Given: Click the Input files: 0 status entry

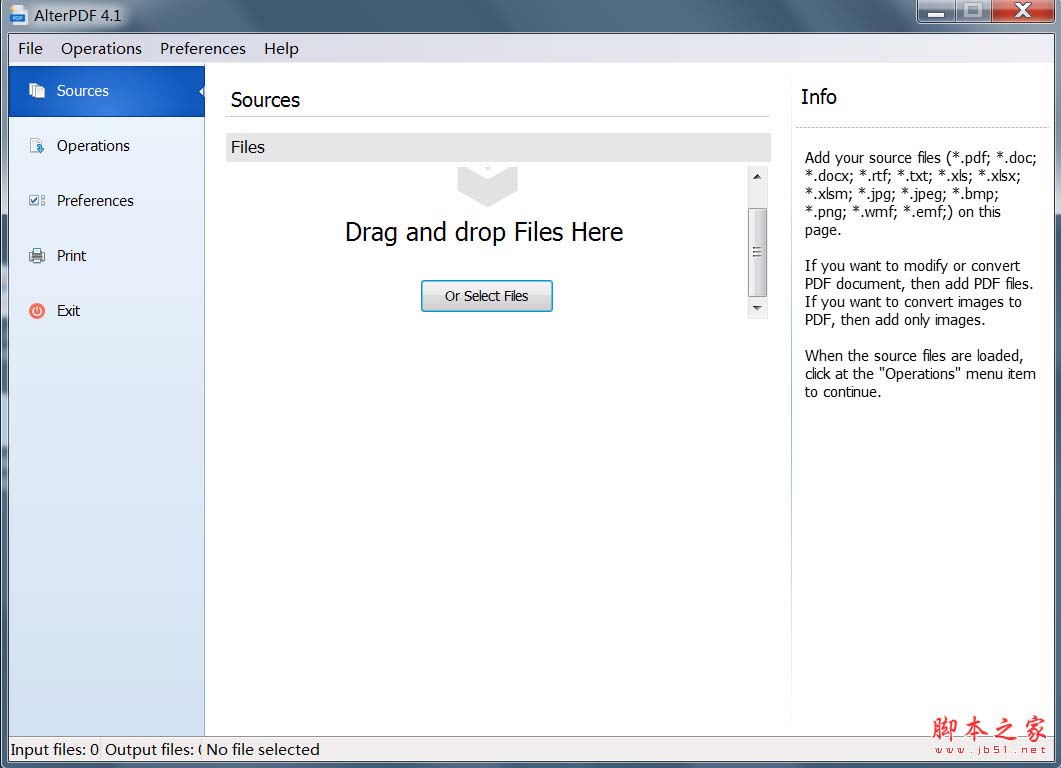Looking at the screenshot, I should pos(55,749).
